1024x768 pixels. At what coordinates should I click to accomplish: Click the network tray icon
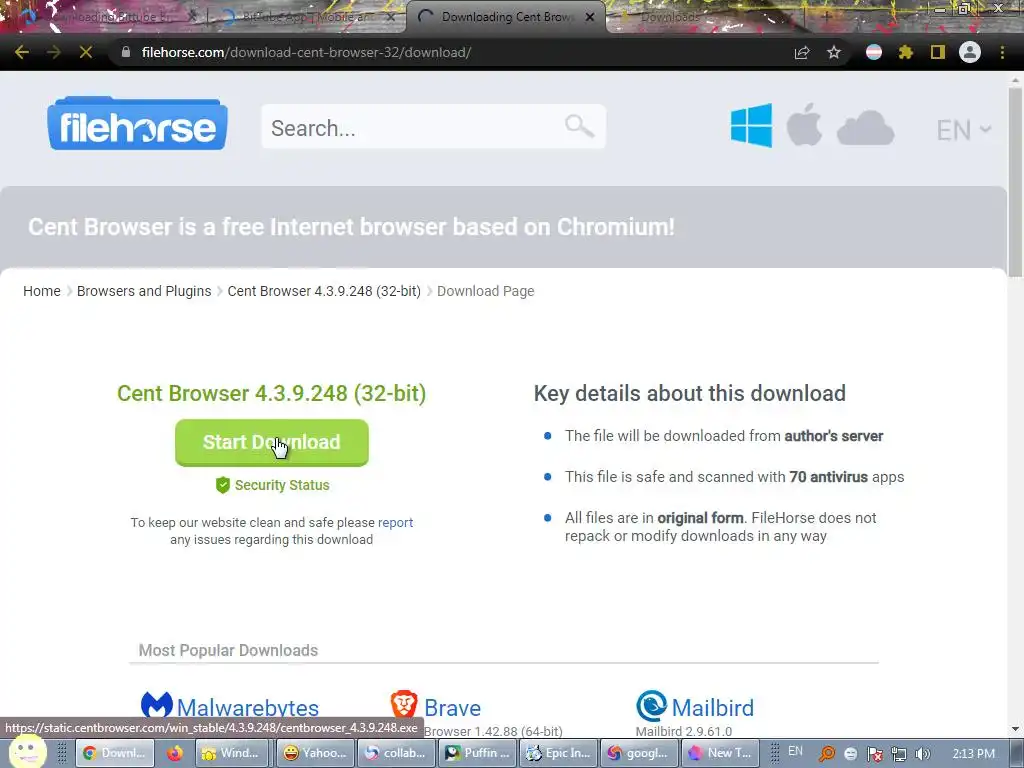click(x=899, y=754)
